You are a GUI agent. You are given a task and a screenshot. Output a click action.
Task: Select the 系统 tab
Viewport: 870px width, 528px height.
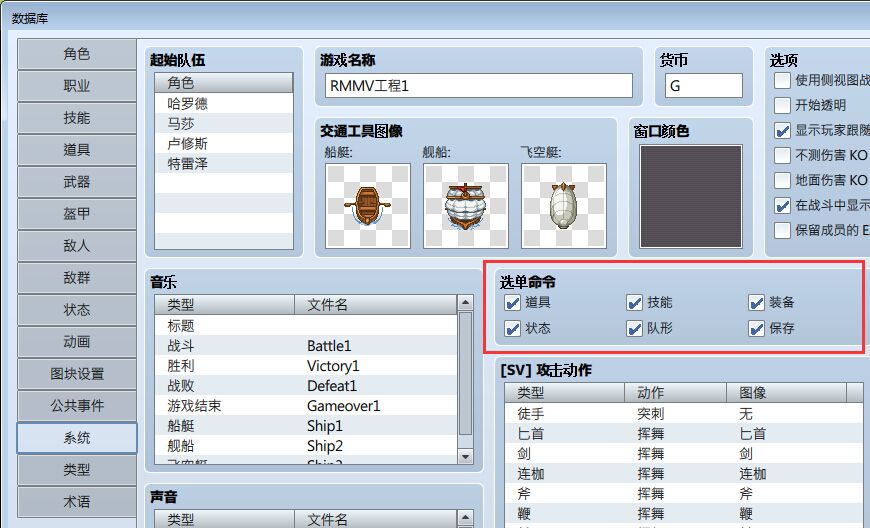[x=77, y=438]
